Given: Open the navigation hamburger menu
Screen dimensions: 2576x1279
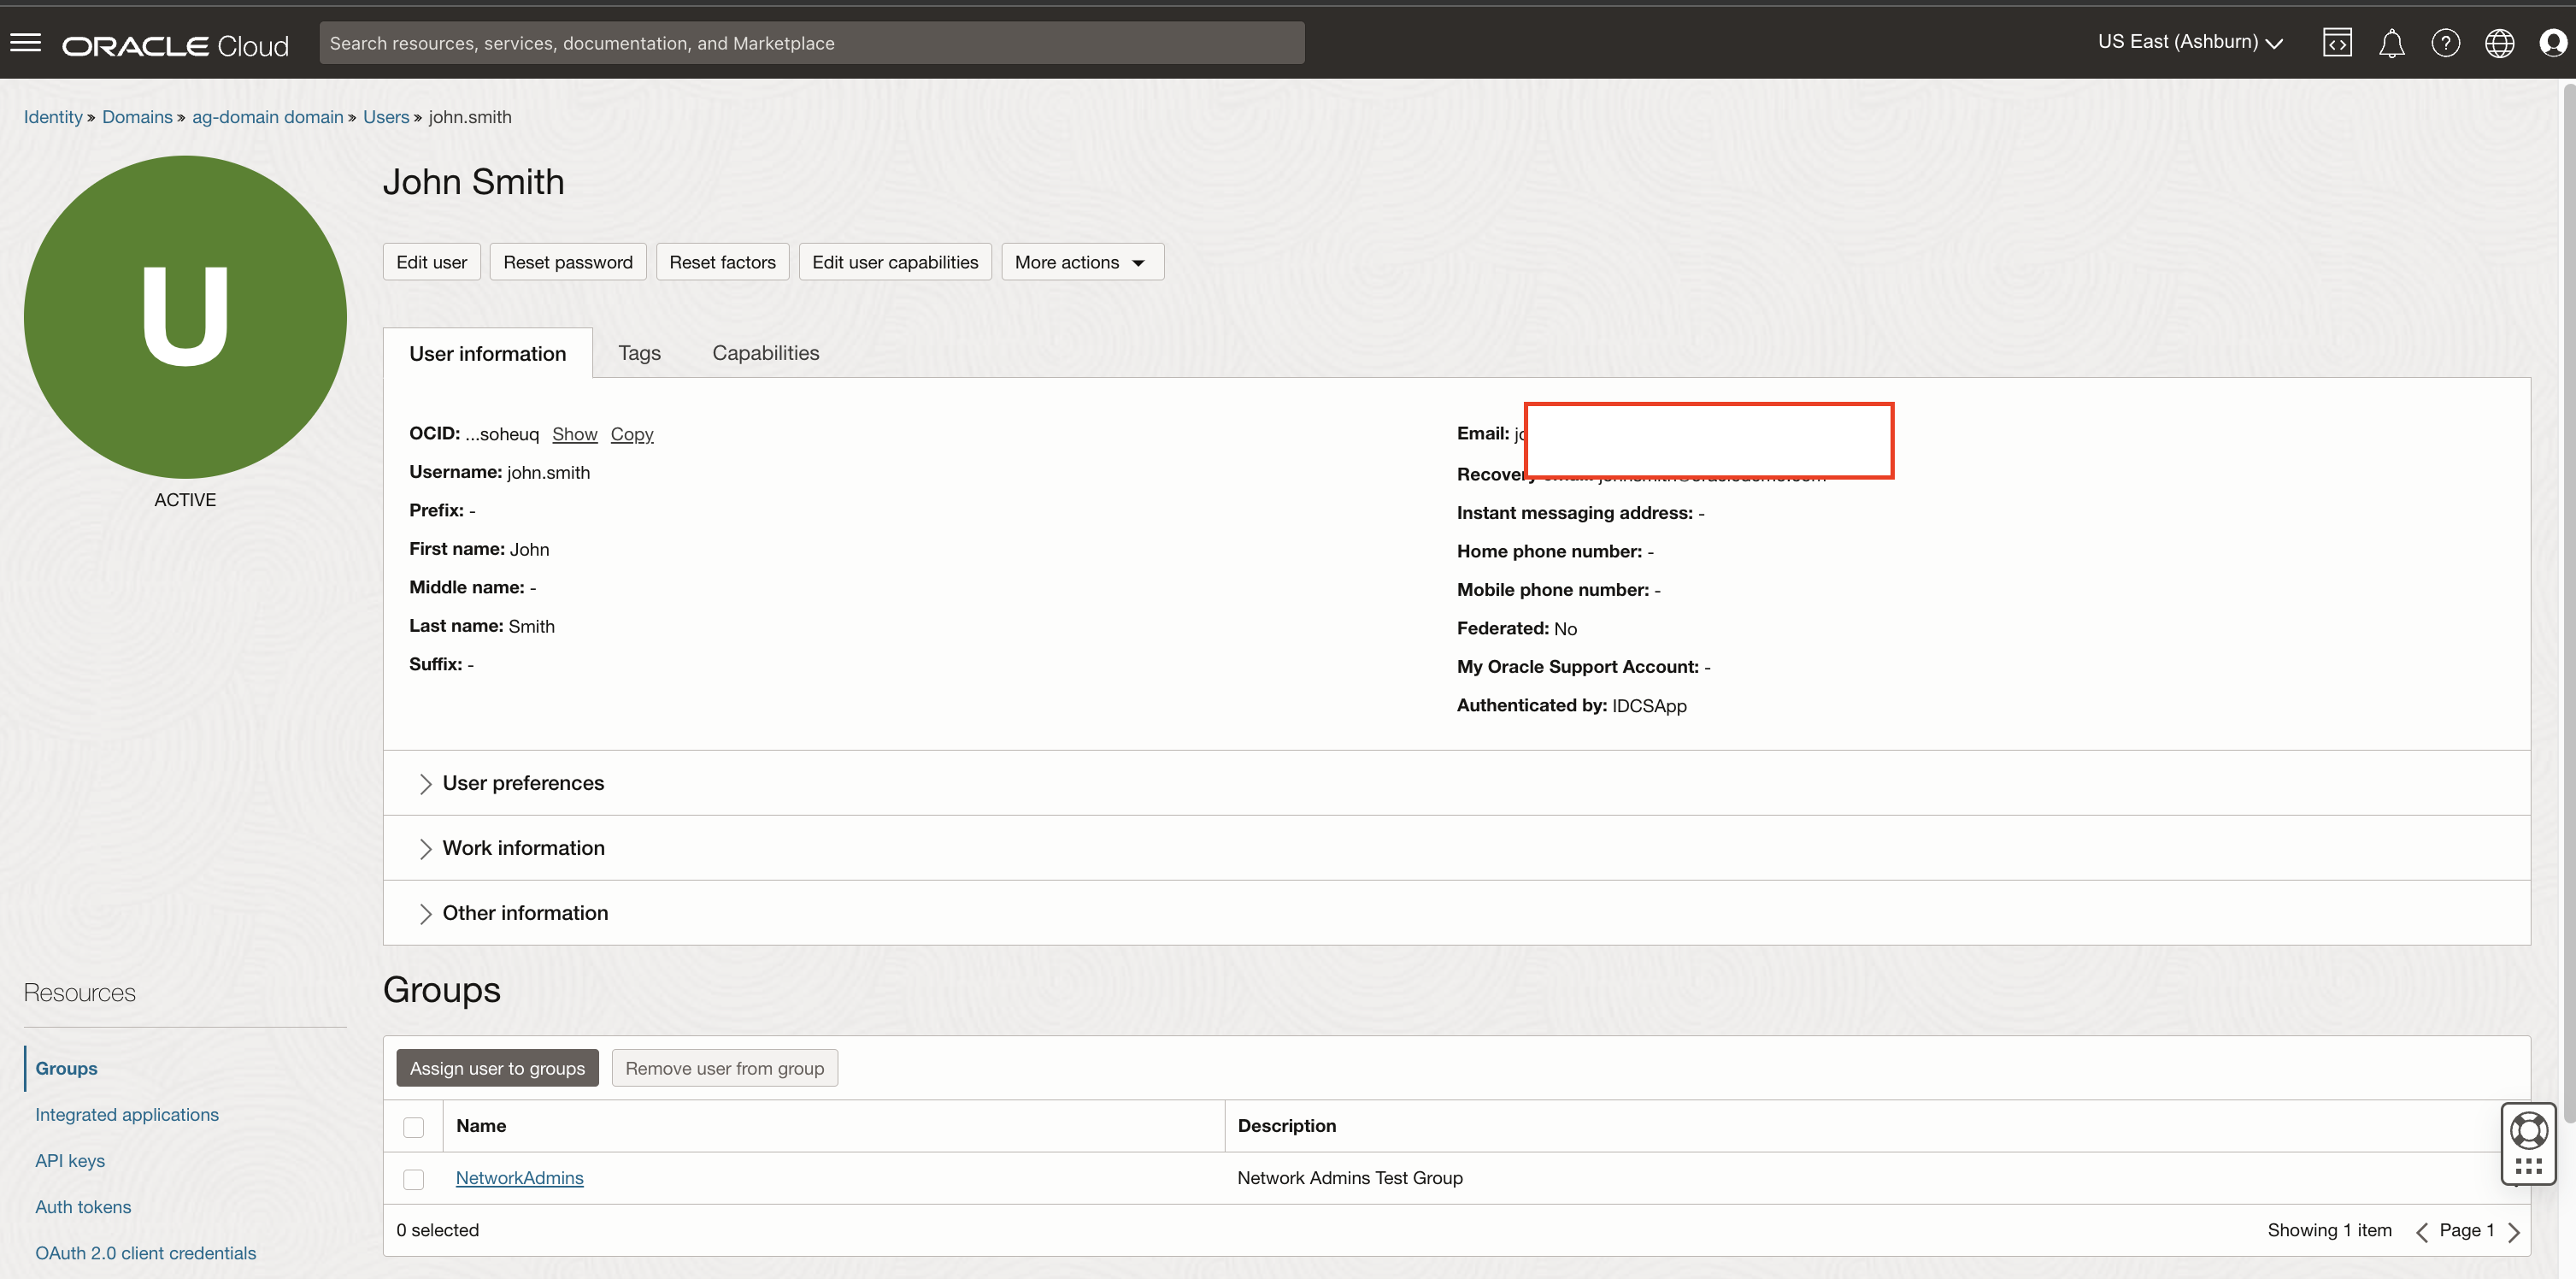Looking at the screenshot, I should (25, 42).
